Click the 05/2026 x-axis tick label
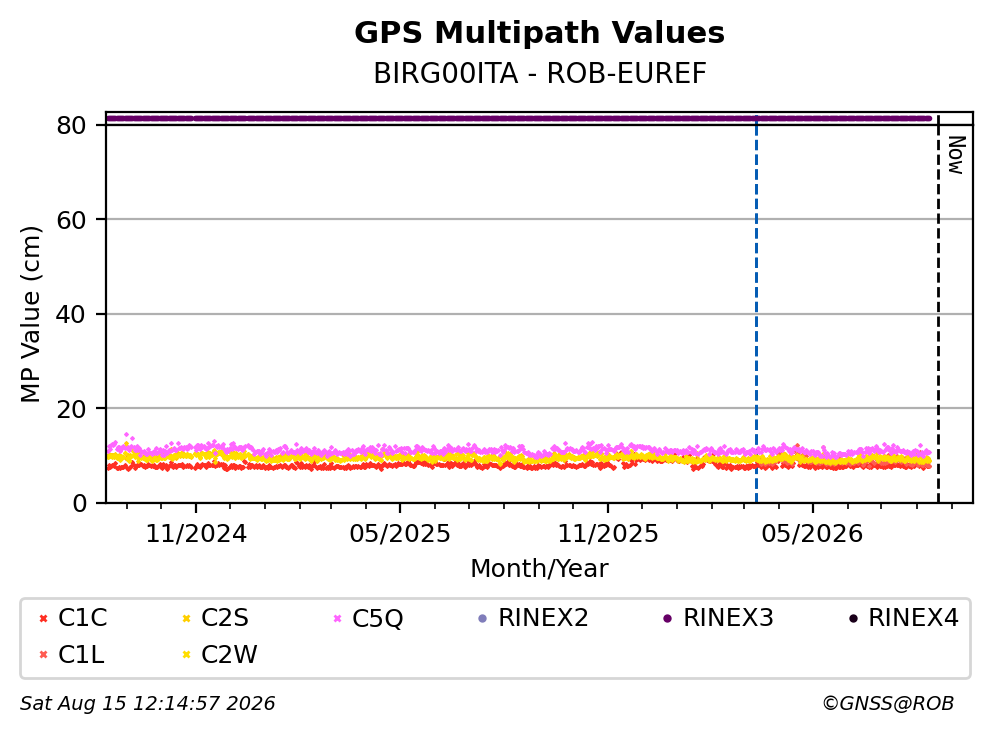The image size is (992, 734). pos(812,534)
